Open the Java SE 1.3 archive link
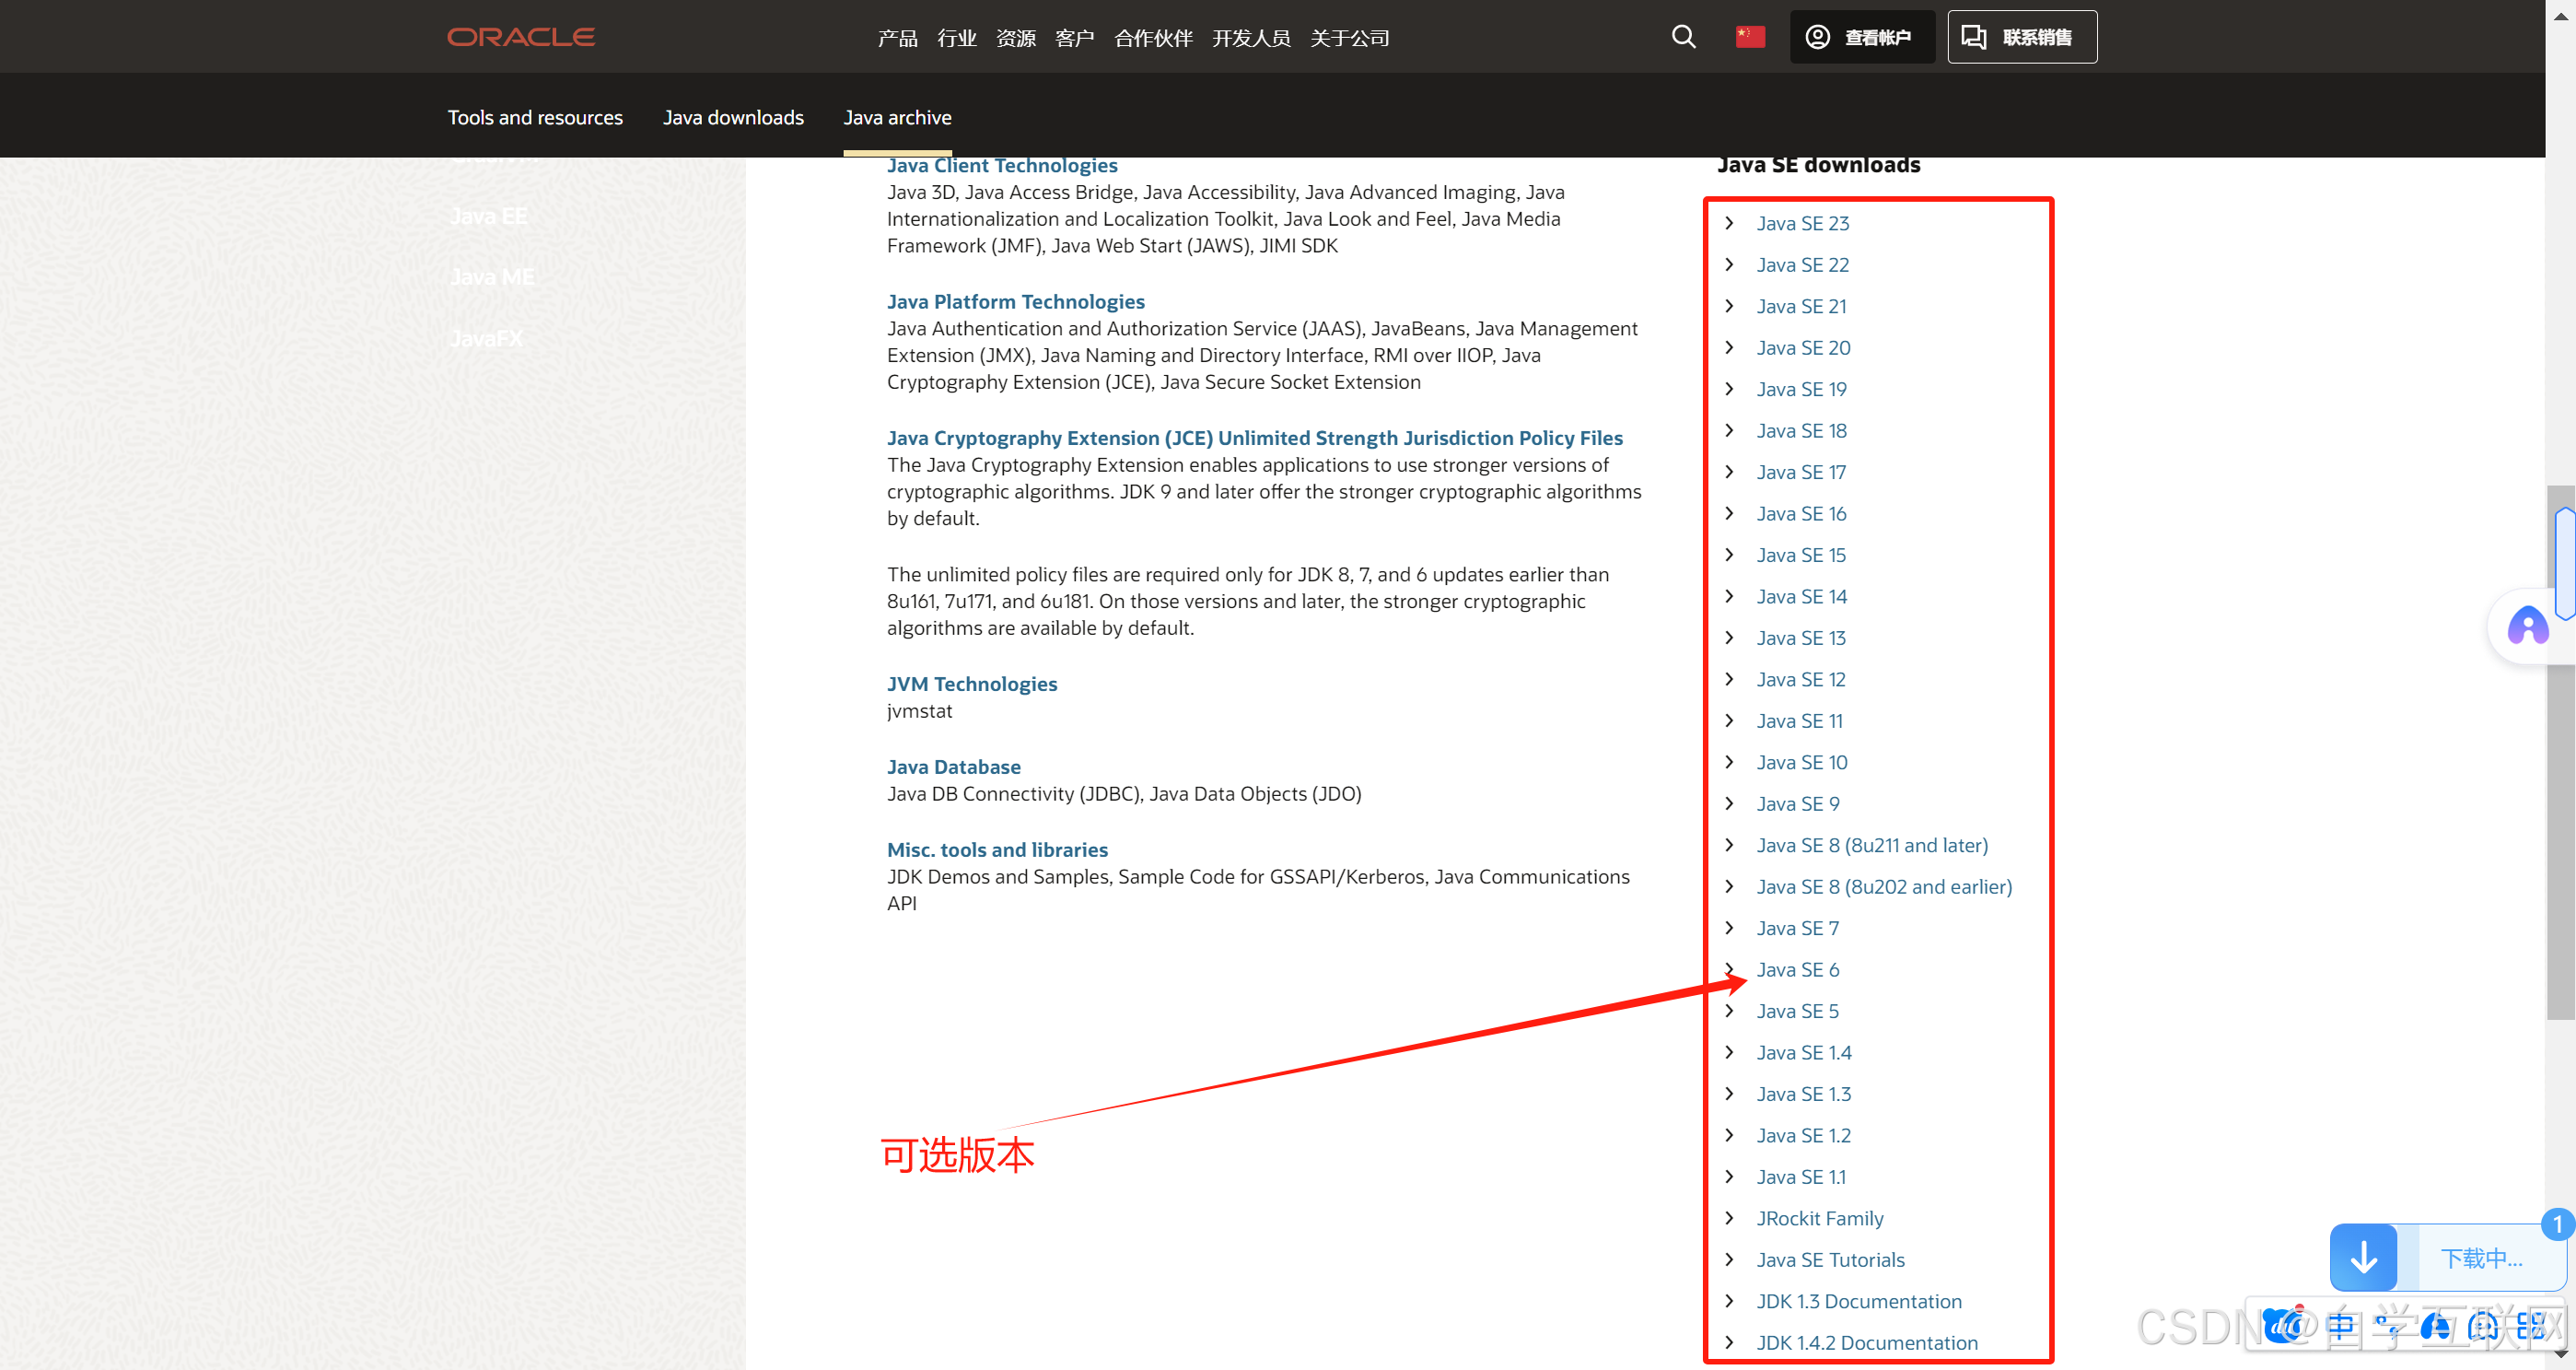 (x=1803, y=1094)
